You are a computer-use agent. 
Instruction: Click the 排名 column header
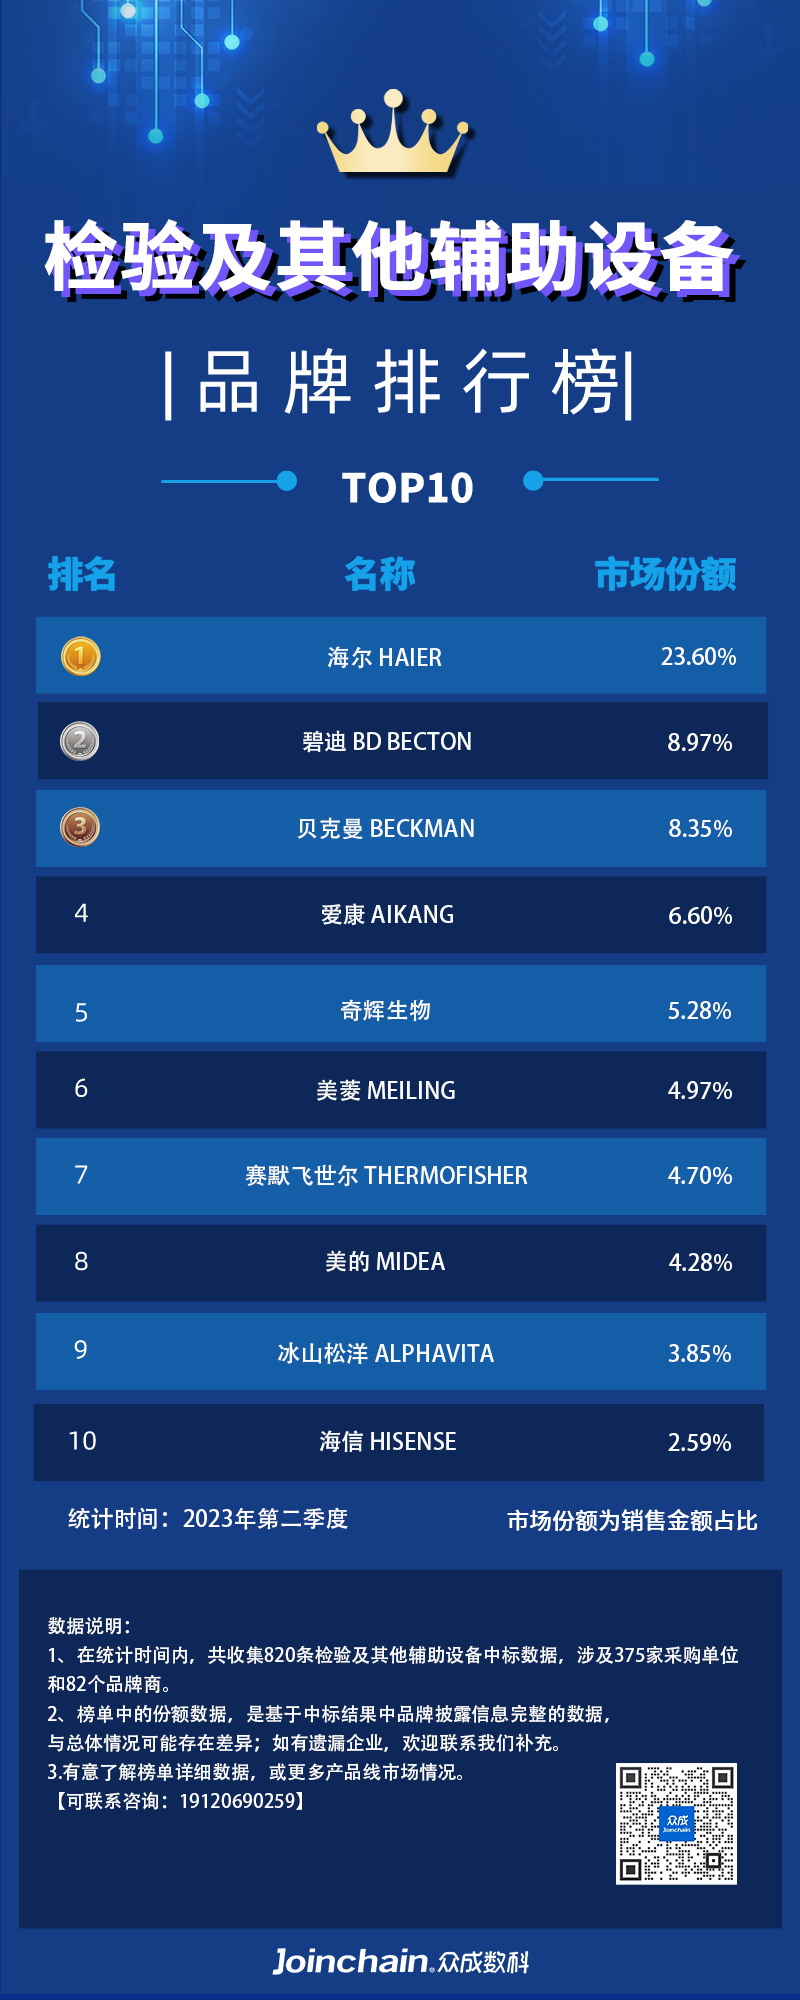[x=82, y=575]
